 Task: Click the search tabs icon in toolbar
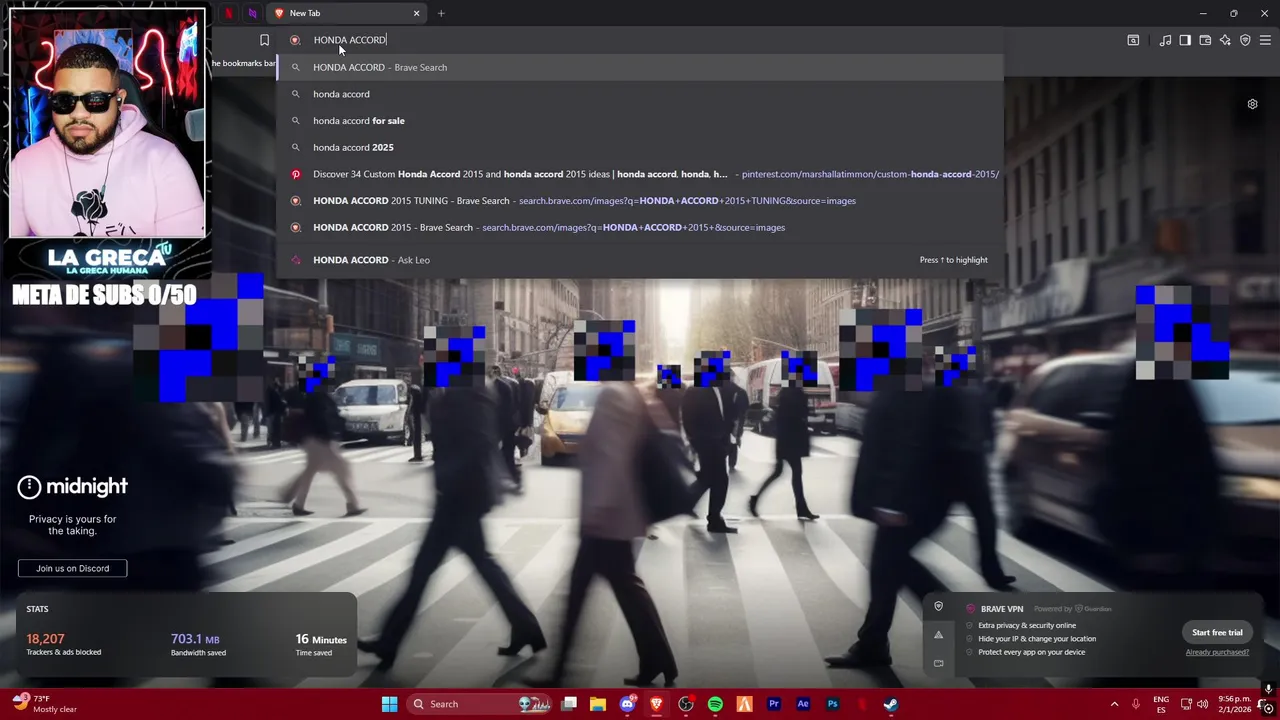(x=1133, y=40)
